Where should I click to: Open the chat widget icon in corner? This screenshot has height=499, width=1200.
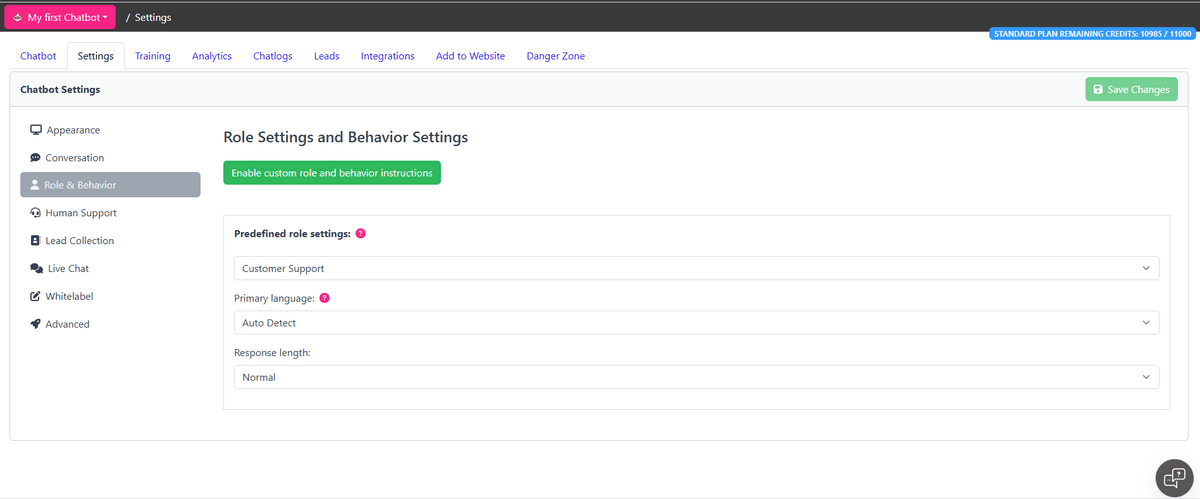point(1171,476)
